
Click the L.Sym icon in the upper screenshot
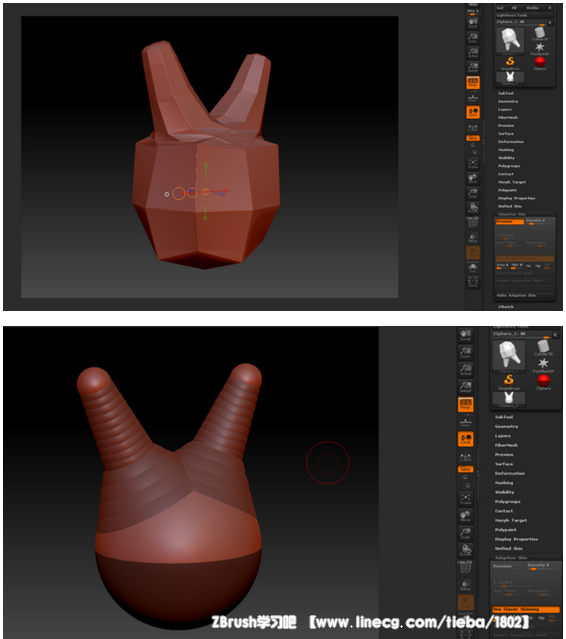click(473, 128)
